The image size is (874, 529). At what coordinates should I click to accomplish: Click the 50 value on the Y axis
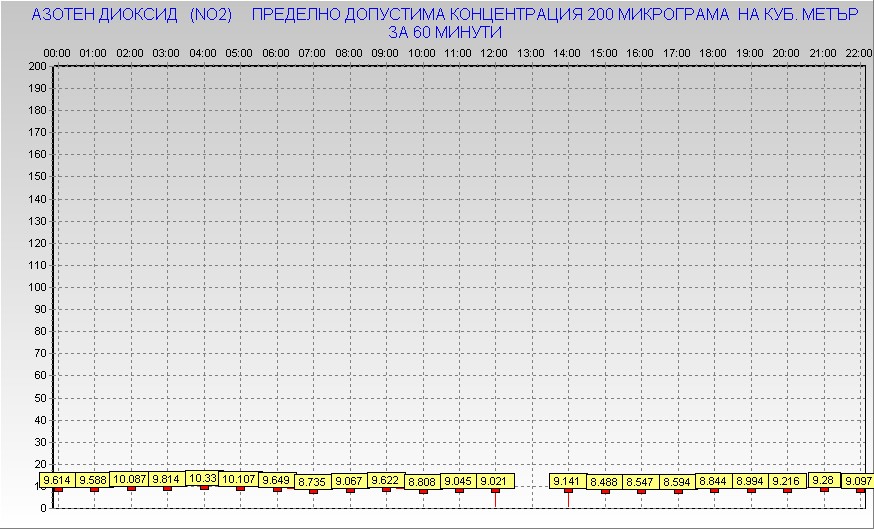tap(40, 397)
